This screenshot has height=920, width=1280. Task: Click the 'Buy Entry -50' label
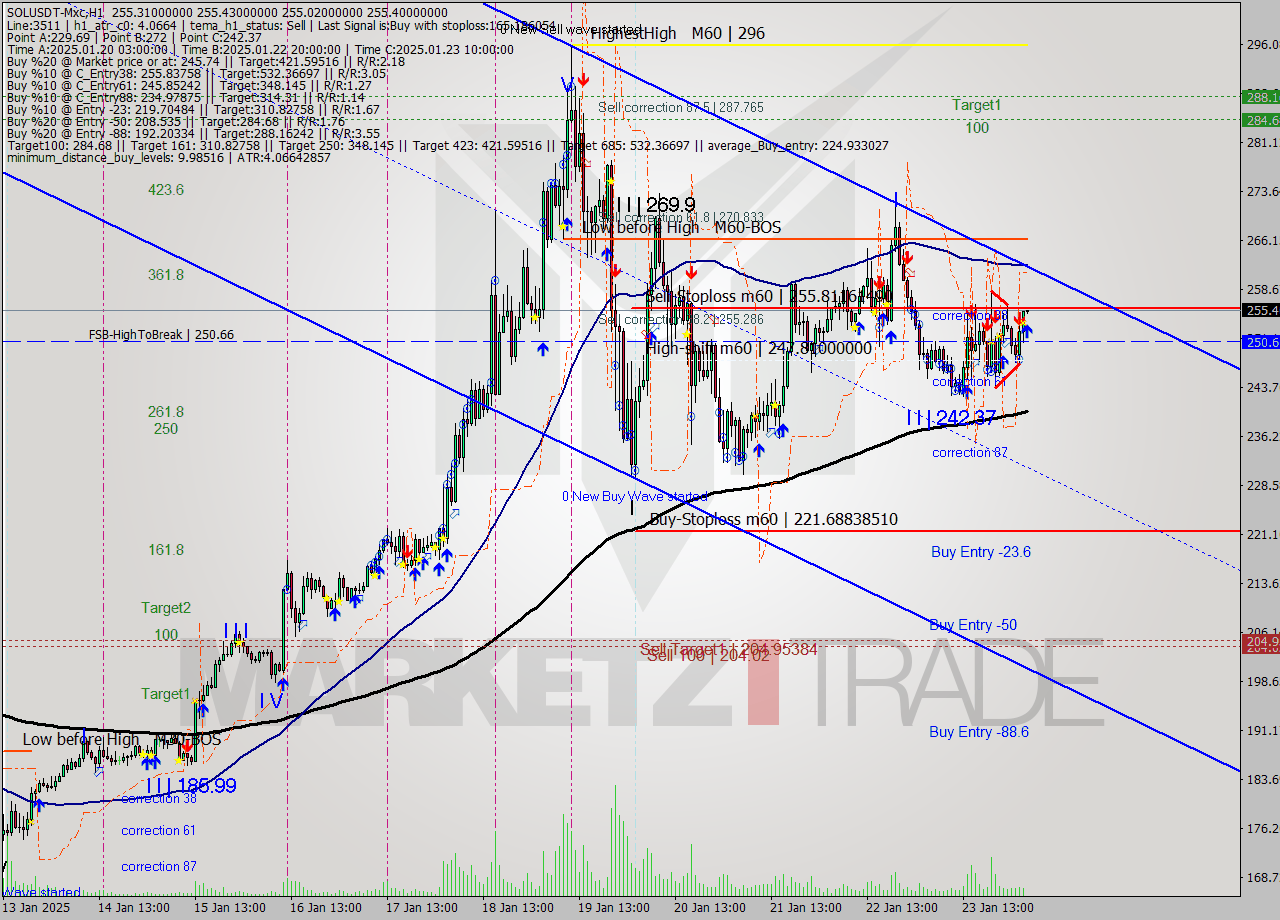tap(973, 625)
